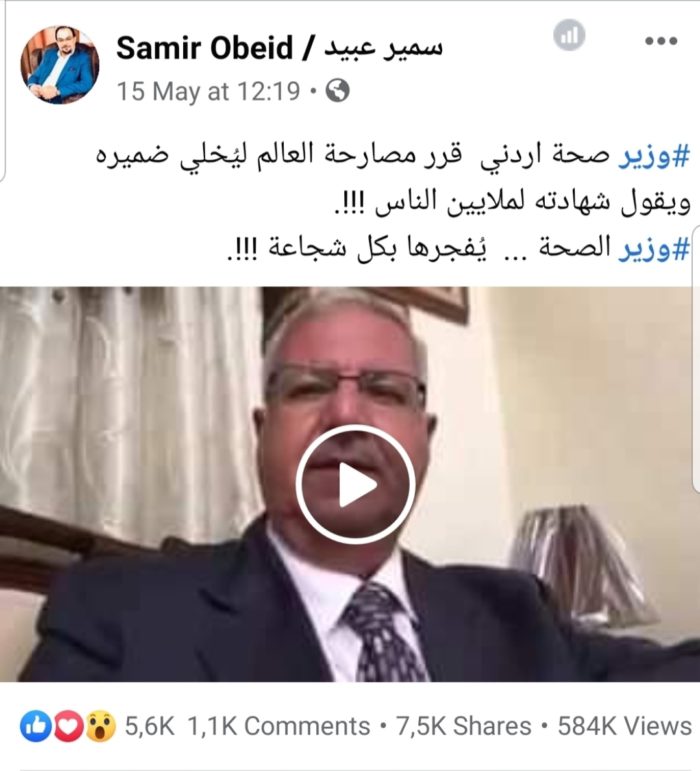Click the second #وزير hashtag before الصحة

pos(654,248)
